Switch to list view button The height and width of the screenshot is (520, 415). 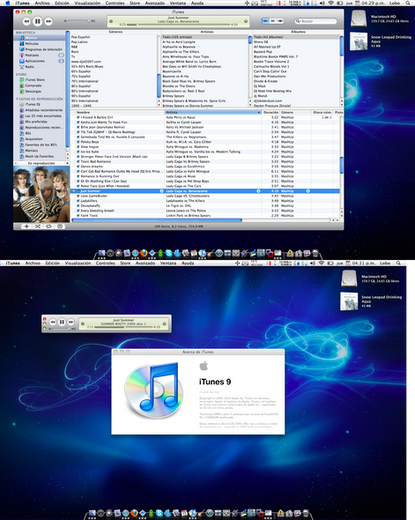(265, 21)
